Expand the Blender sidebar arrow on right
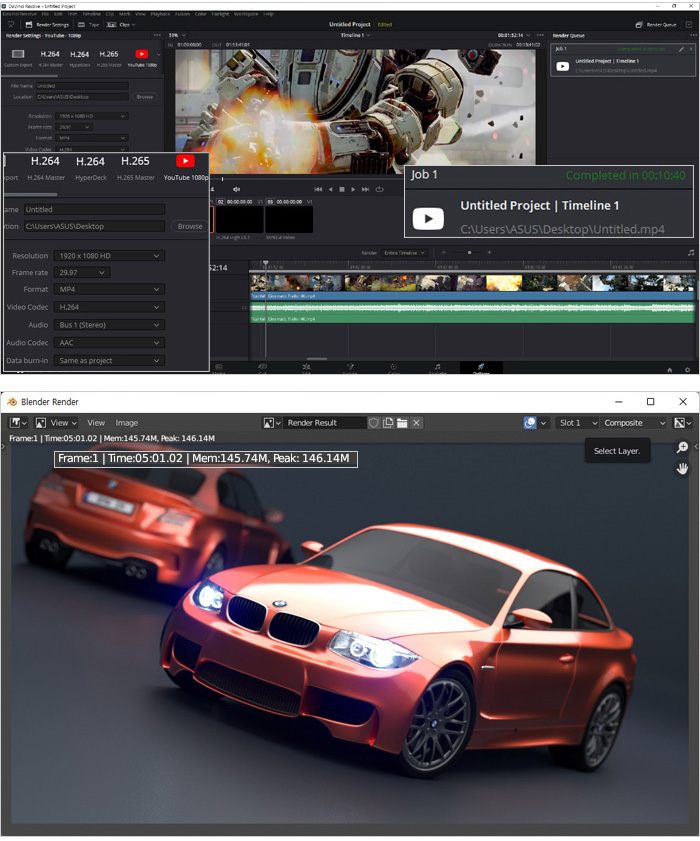 (x=696, y=446)
